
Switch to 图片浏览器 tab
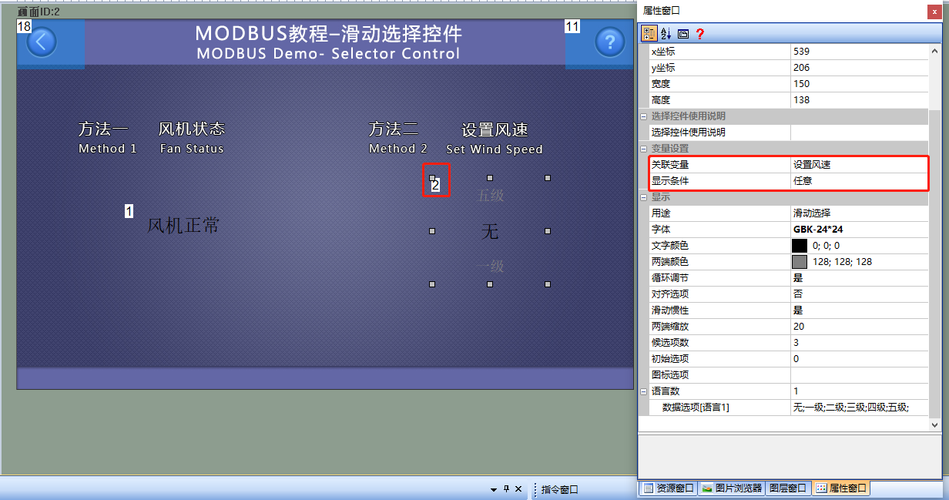tap(731, 488)
